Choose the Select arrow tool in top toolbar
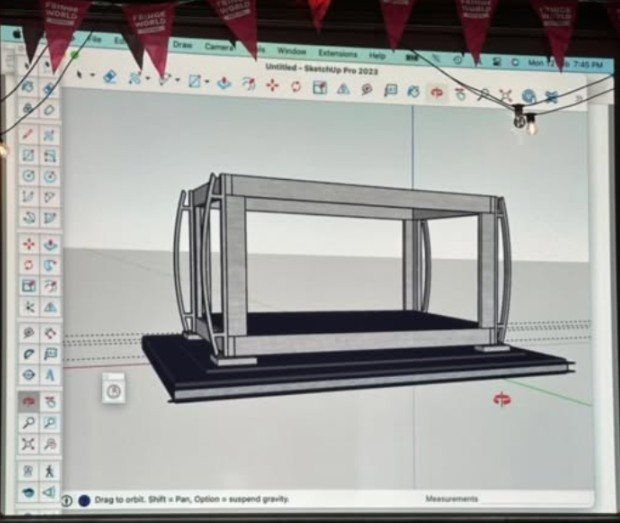The image size is (620, 523). [x=79, y=74]
